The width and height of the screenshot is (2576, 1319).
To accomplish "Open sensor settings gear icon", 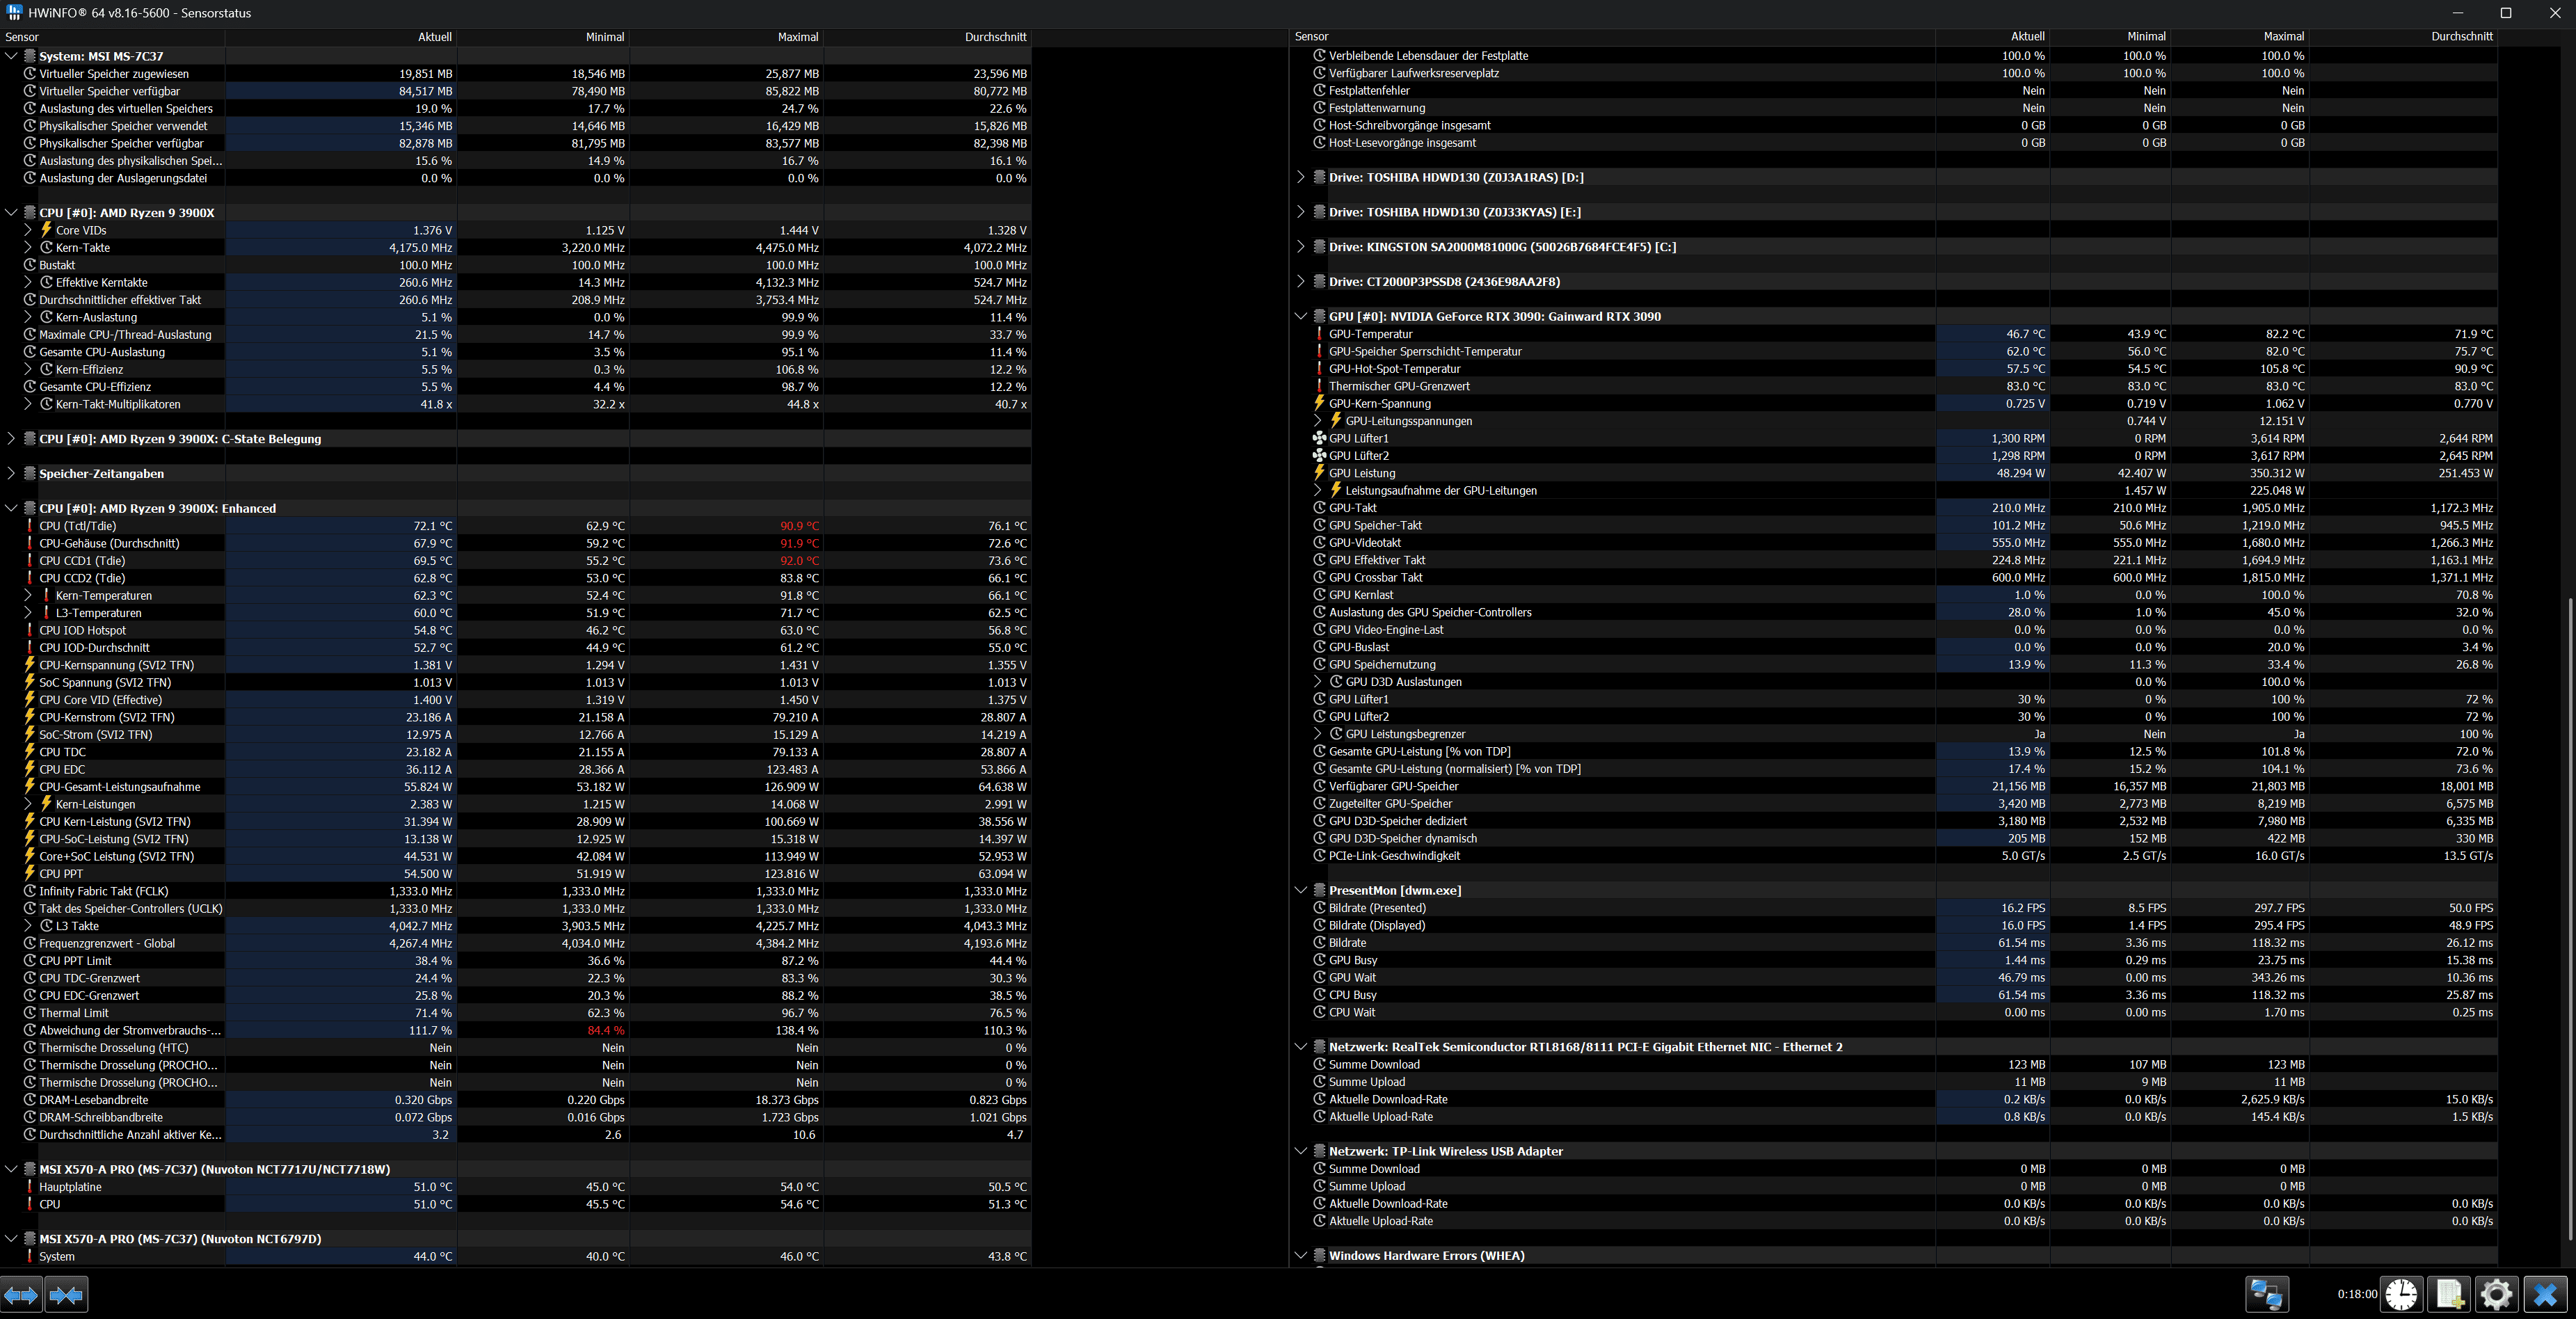I will pos(2496,1294).
